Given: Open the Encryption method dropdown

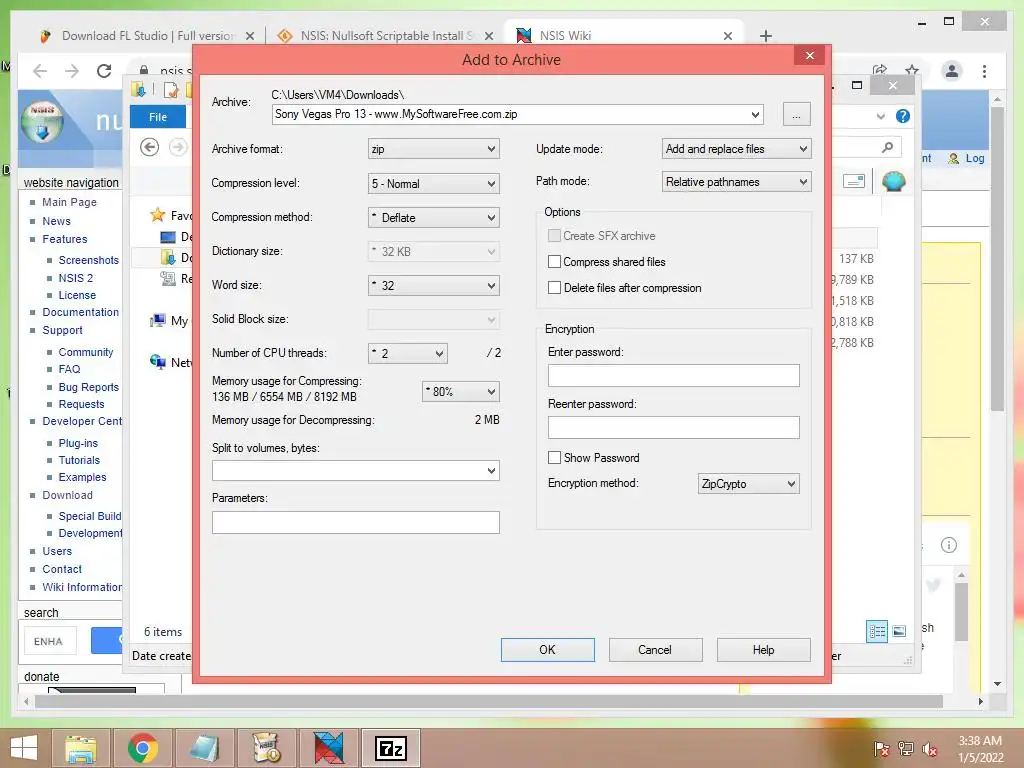Looking at the screenshot, I should pyautogui.click(x=748, y=484).
